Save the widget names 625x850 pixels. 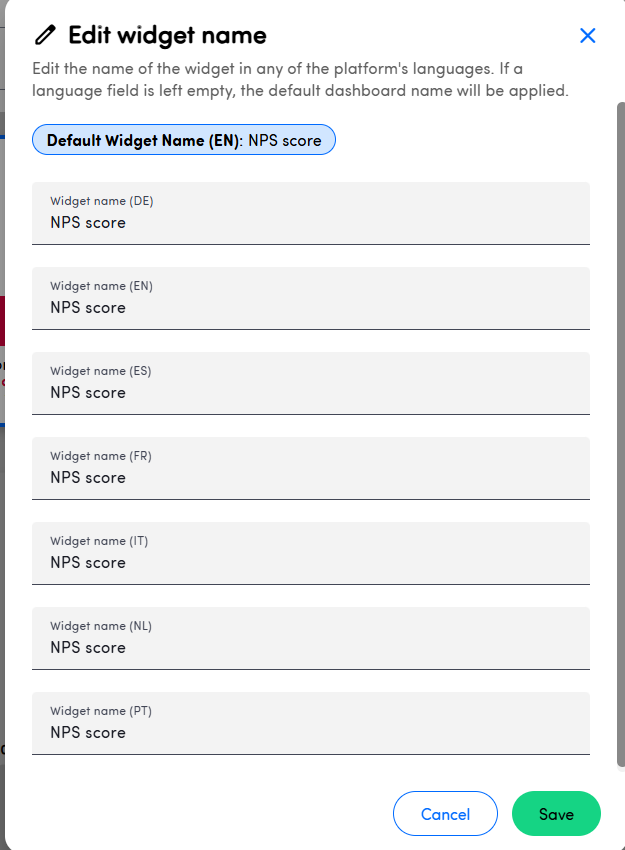[x=556, y=814]
